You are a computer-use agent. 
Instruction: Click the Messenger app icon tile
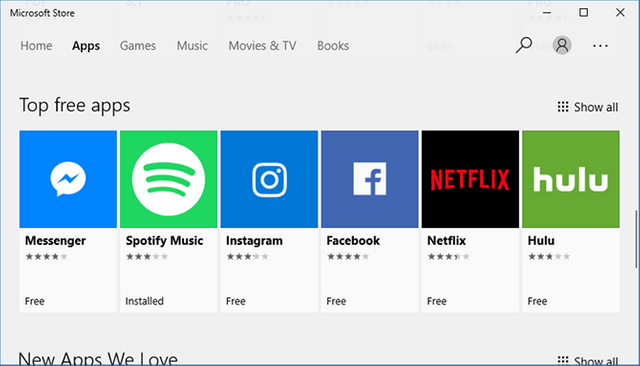(x=68, y=179)
